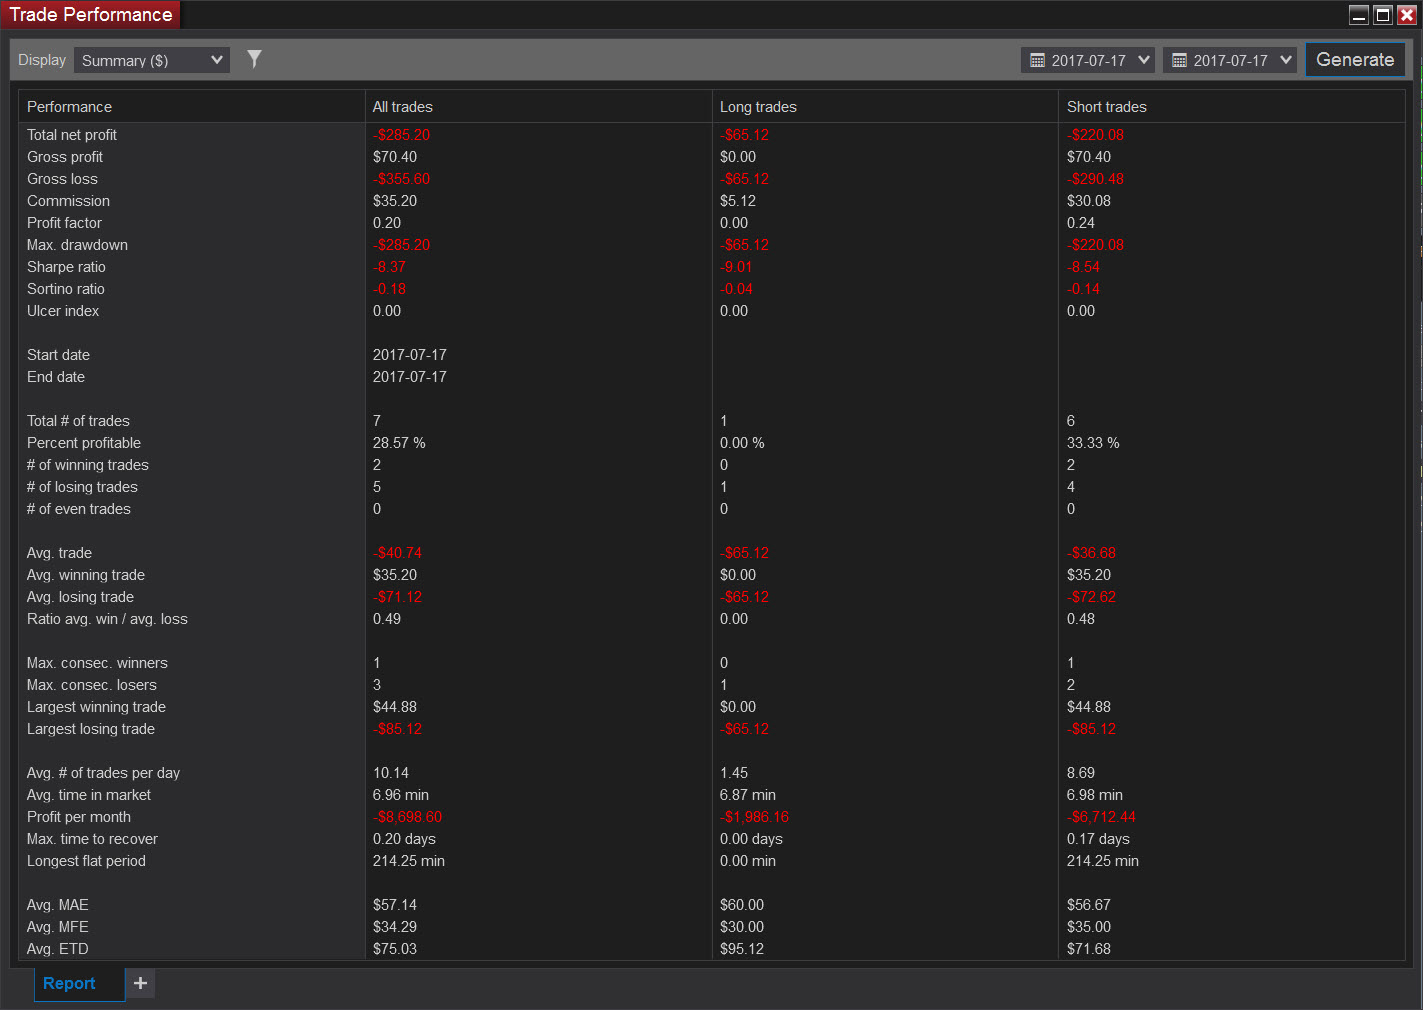The width and height of the screenshot is (1423, 1010).
Task: Select the Ratio avg. win / avg. loss label
Action: [x=107, y=619]
